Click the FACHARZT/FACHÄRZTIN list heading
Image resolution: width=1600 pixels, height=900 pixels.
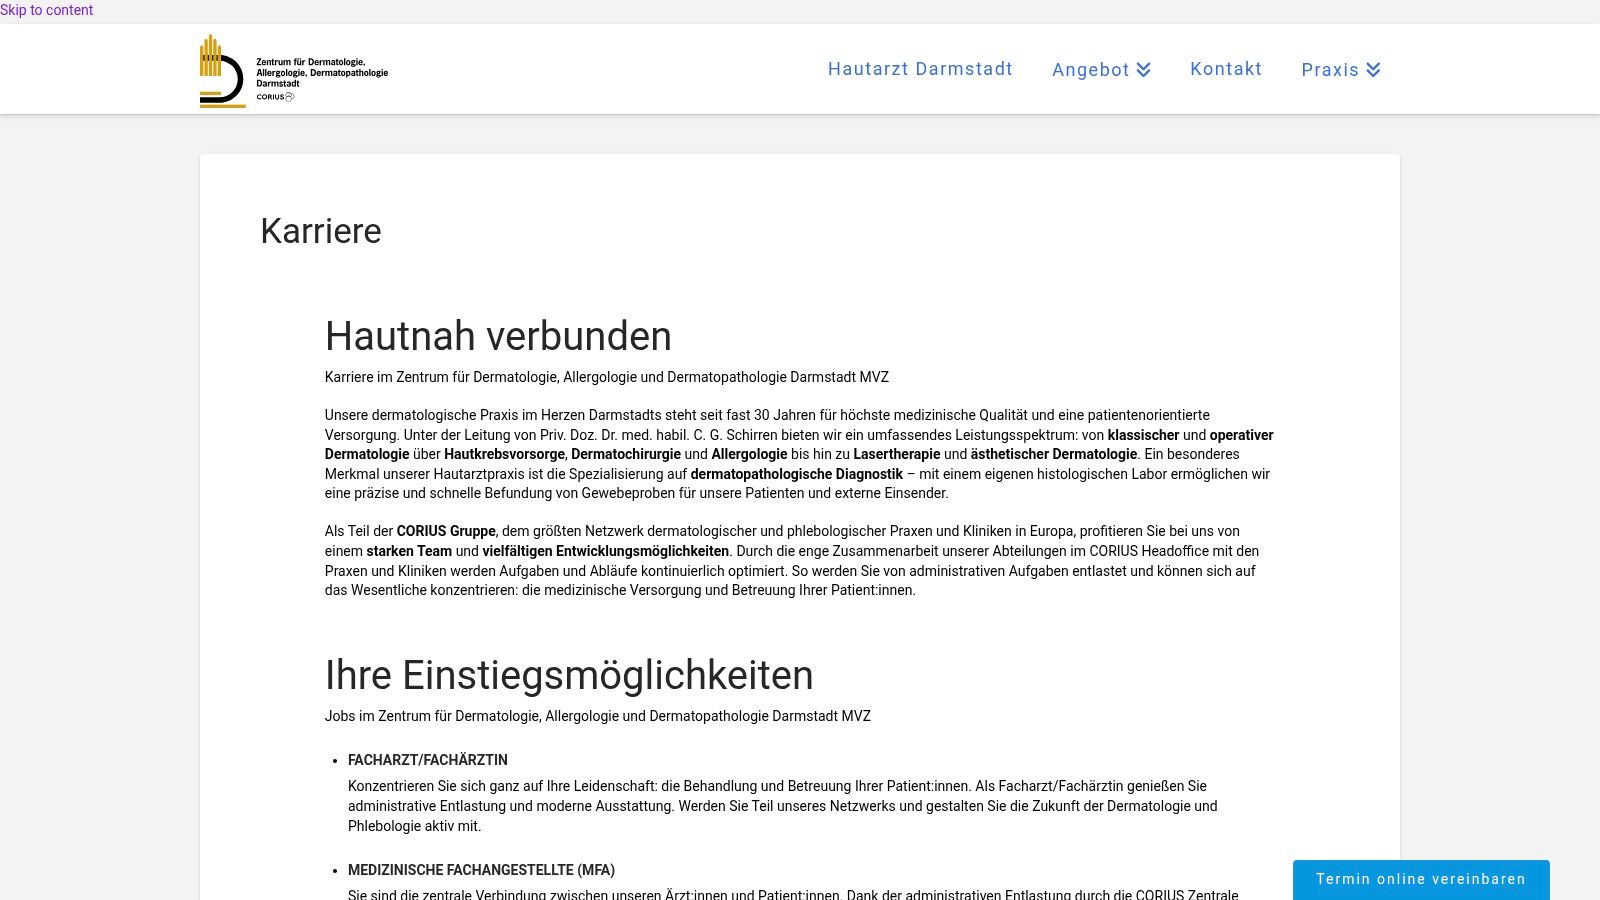428,760
